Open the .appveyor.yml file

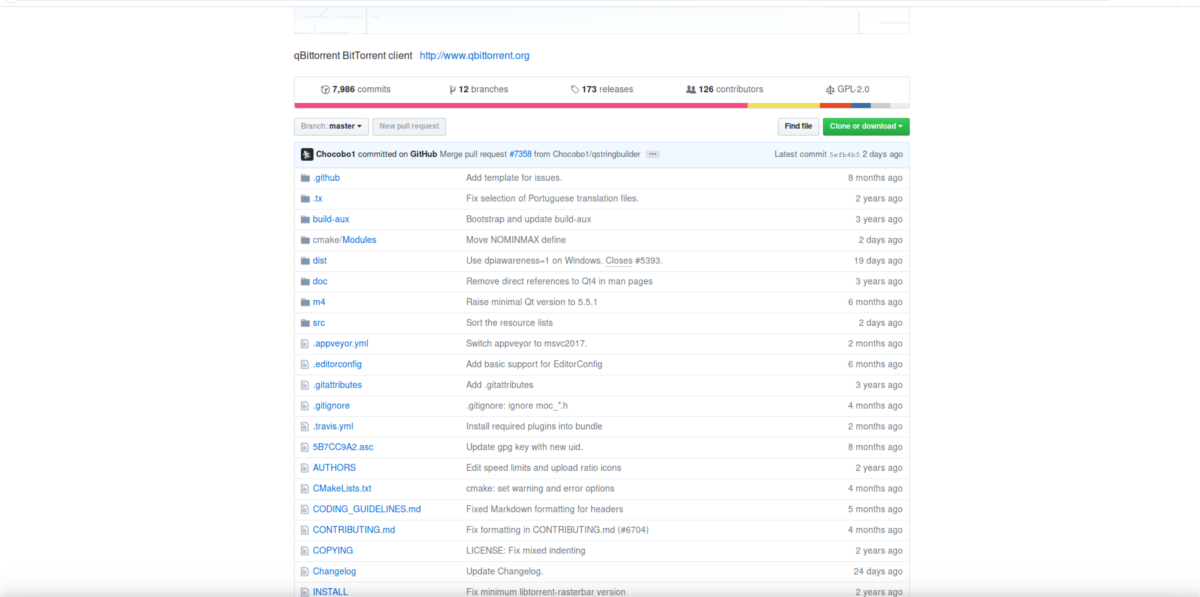pyautogui.click(x=340, y=343)
